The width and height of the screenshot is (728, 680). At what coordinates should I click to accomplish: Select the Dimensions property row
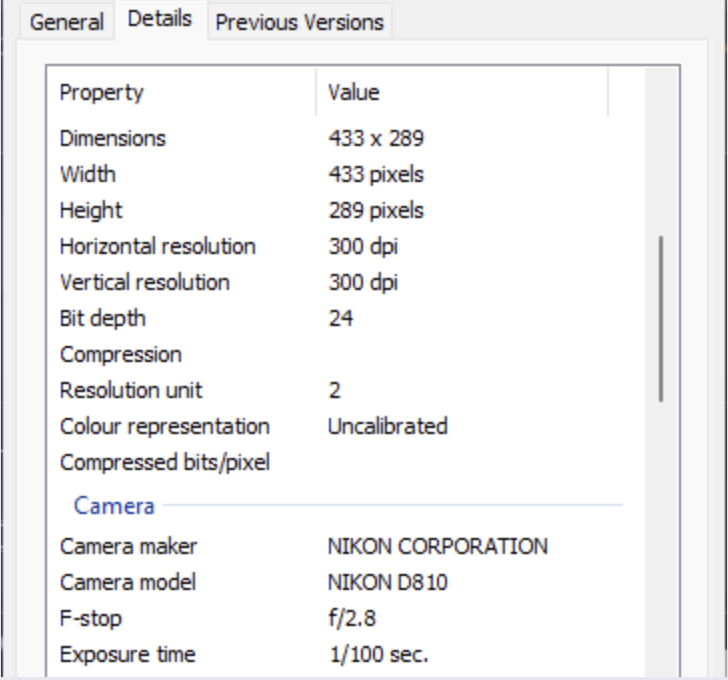[x=113, y=138]
